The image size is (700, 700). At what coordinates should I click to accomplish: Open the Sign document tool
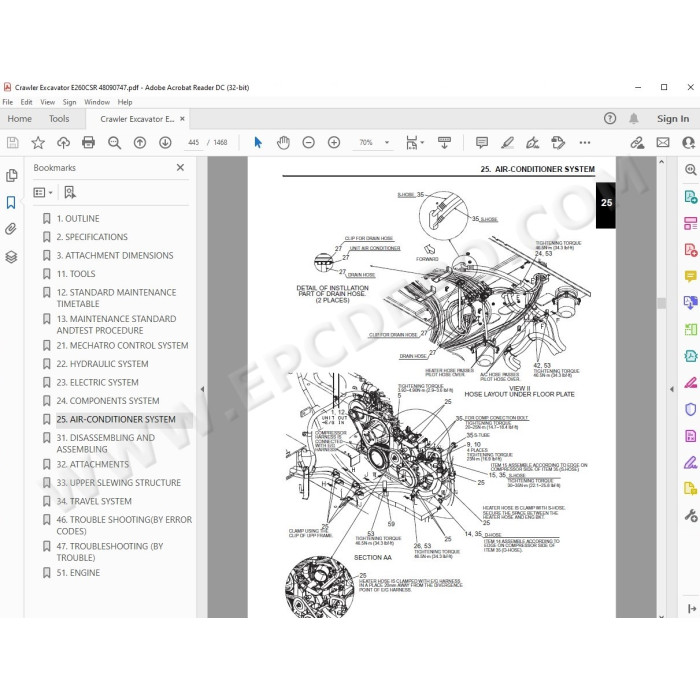tap(532, 142)
